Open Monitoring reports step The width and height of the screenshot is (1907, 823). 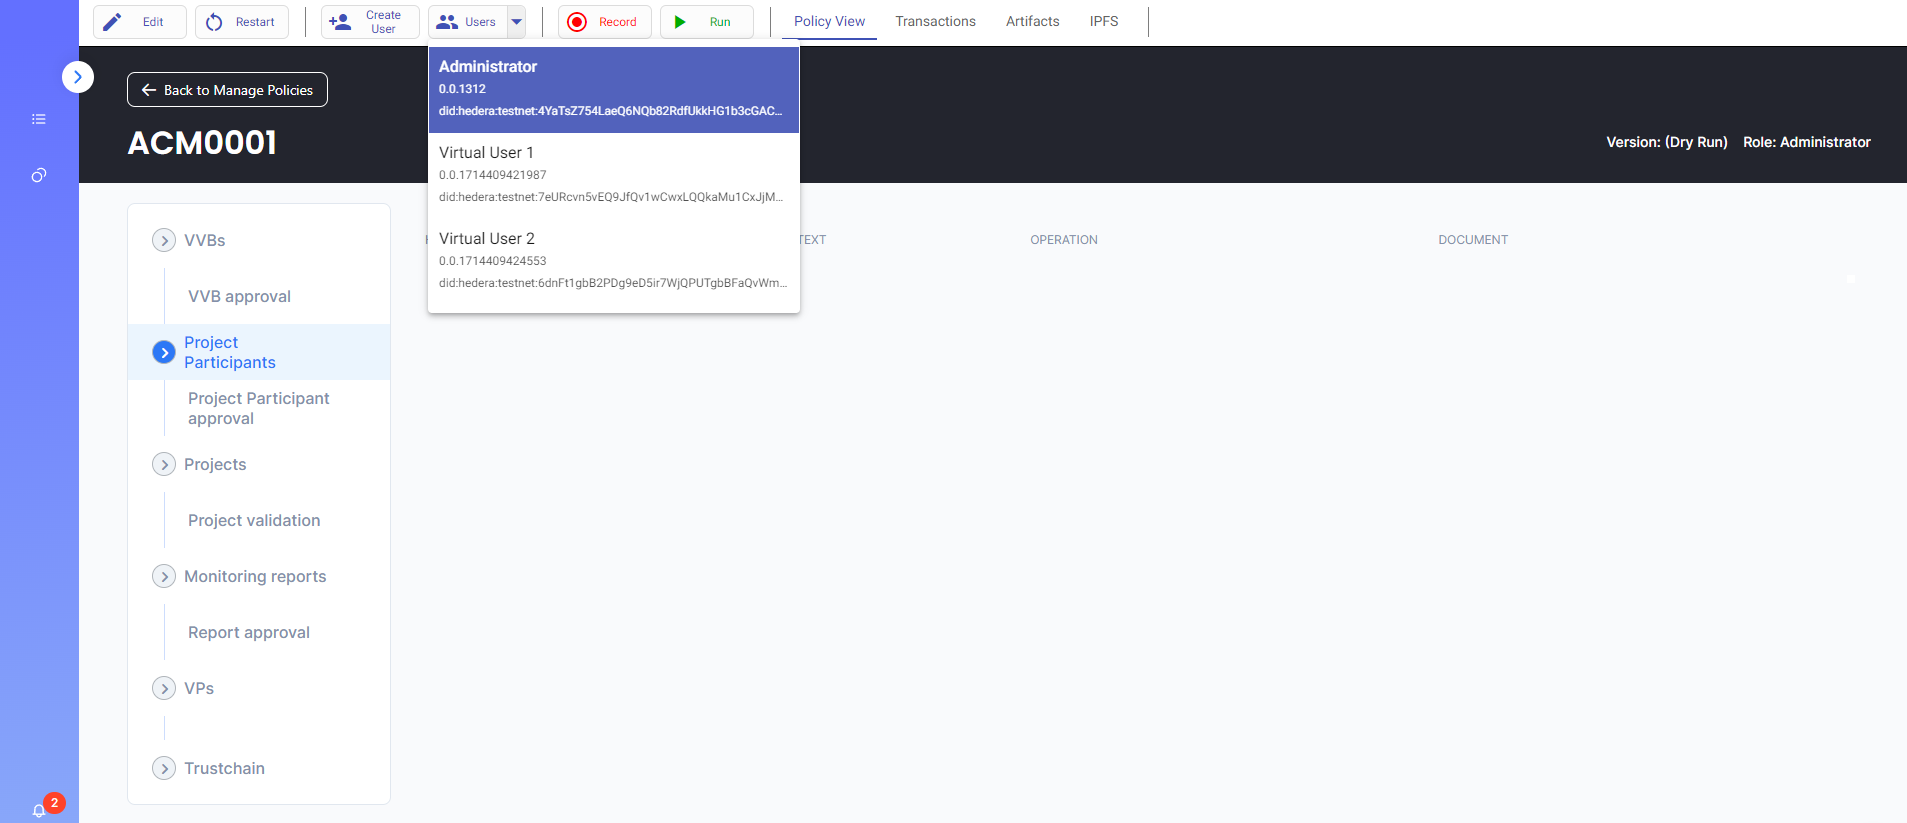pos(254,576)
